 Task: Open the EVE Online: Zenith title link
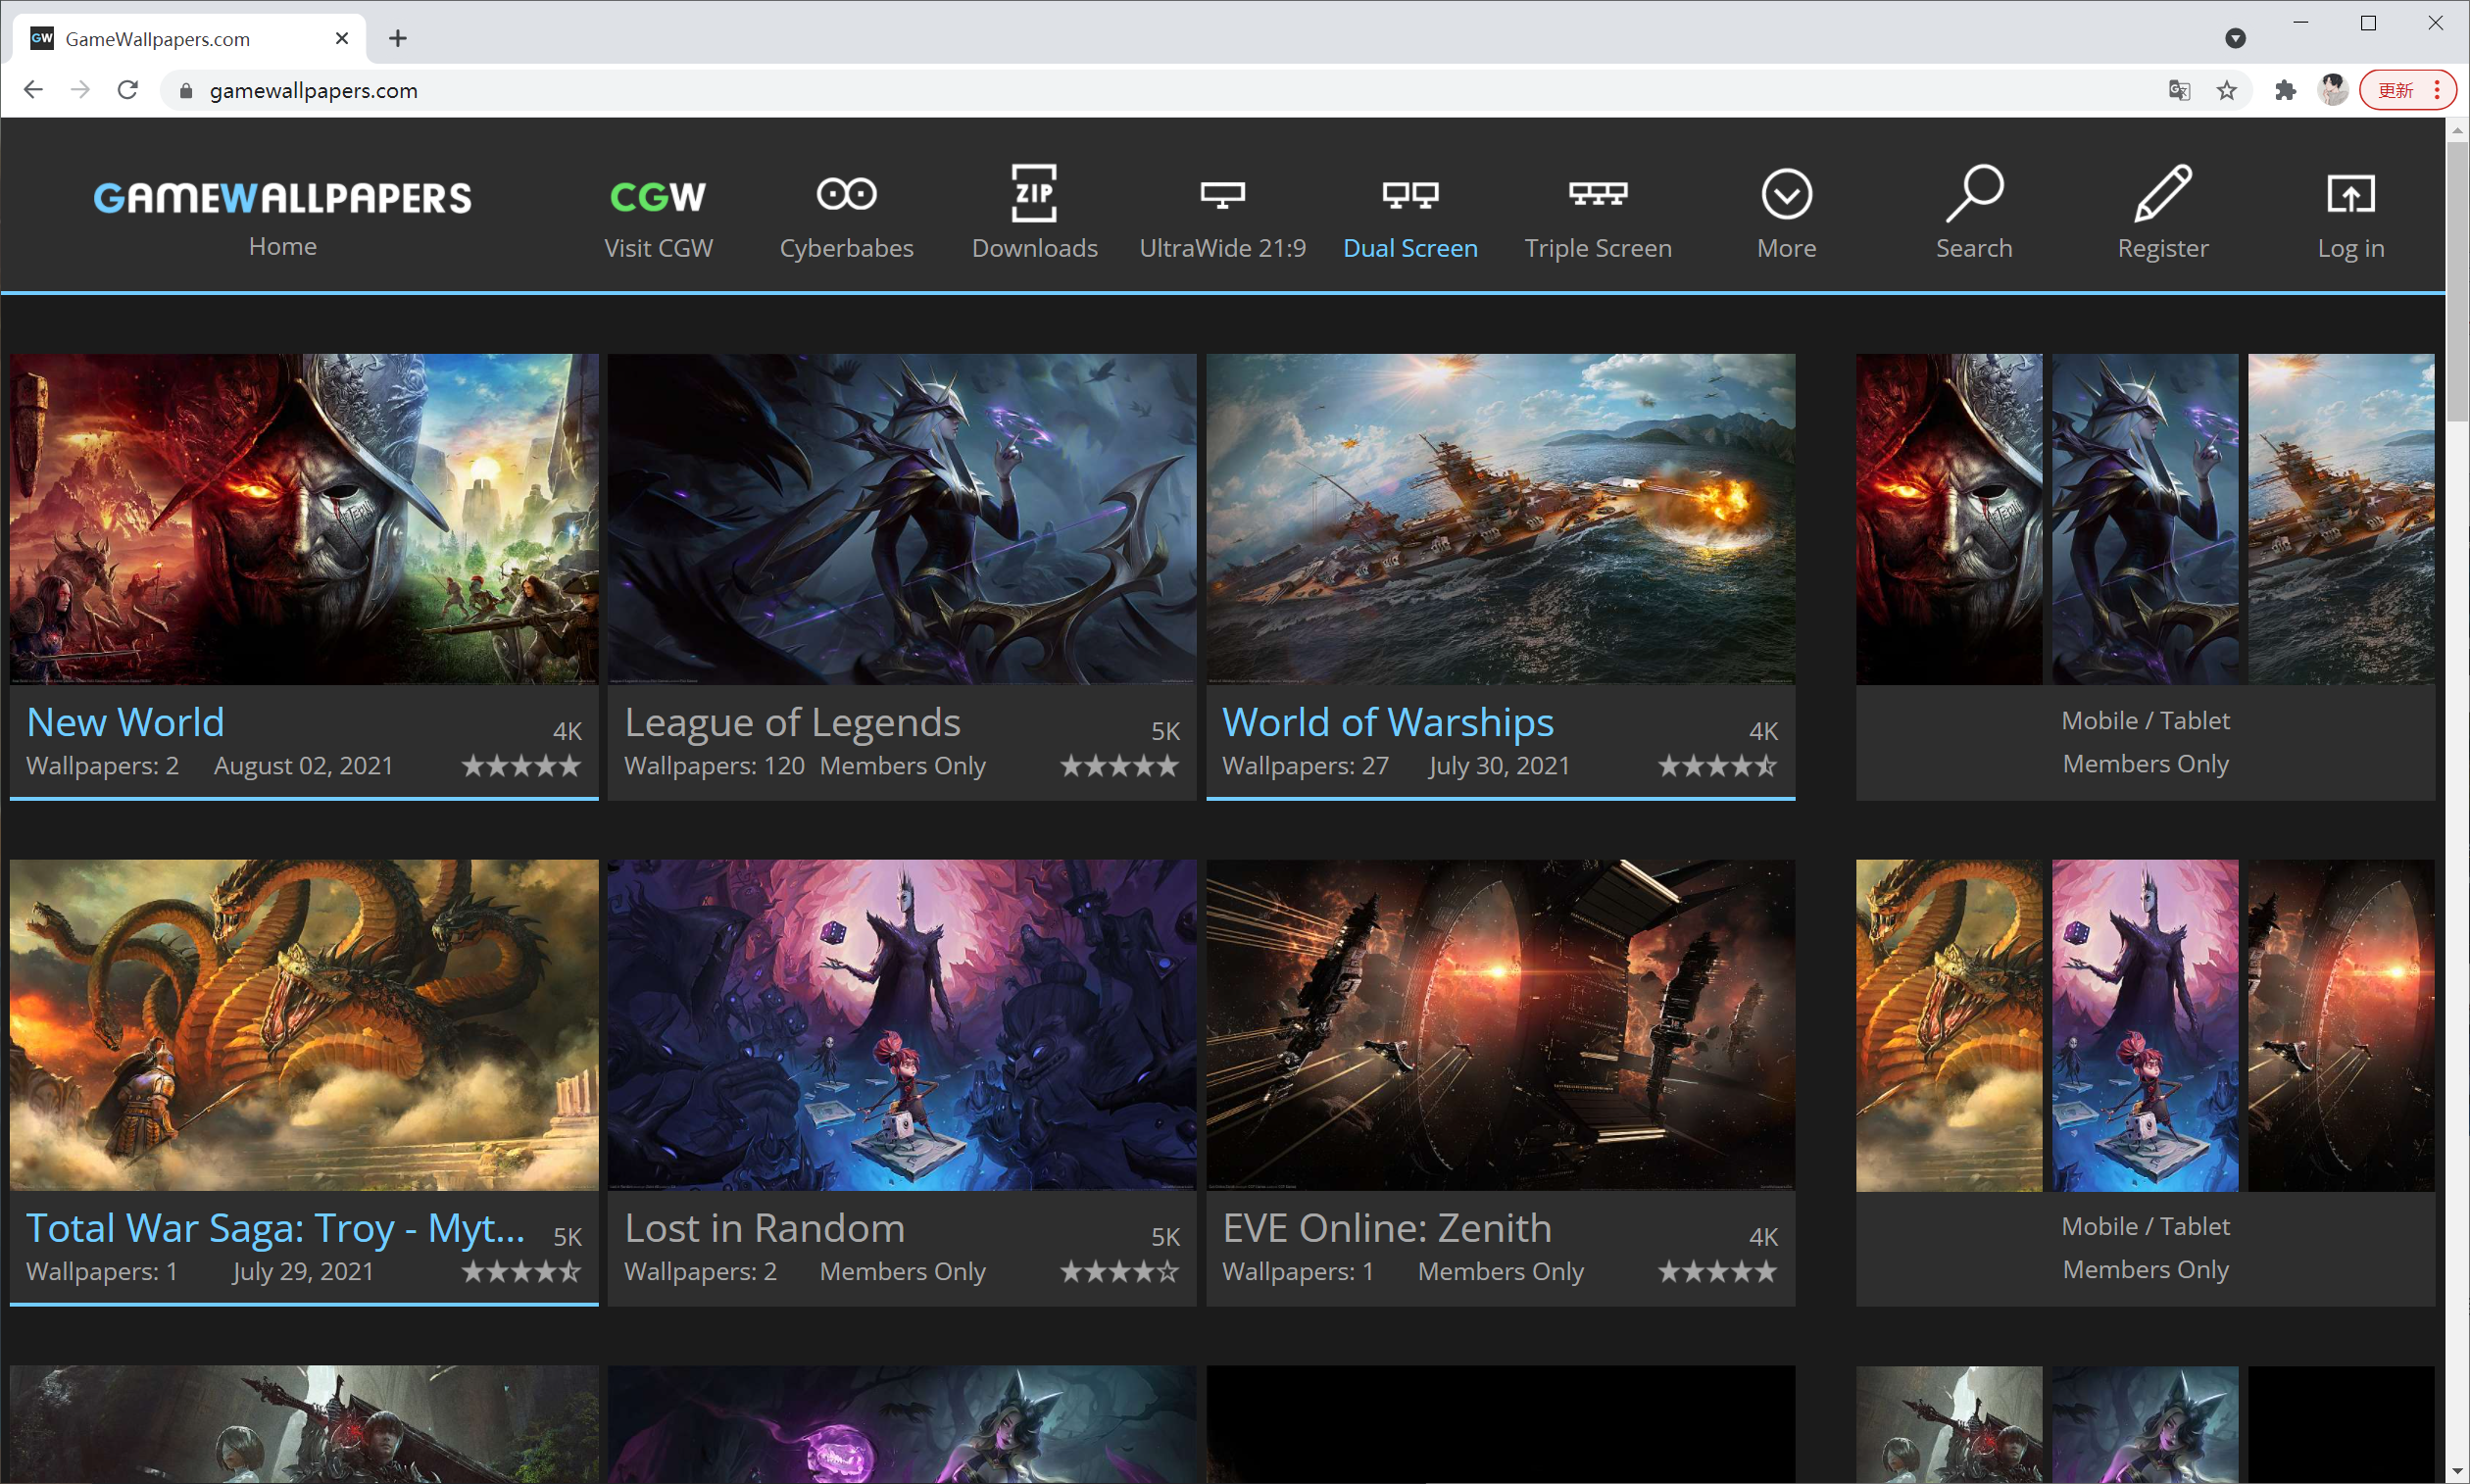pos(1387,1228)
